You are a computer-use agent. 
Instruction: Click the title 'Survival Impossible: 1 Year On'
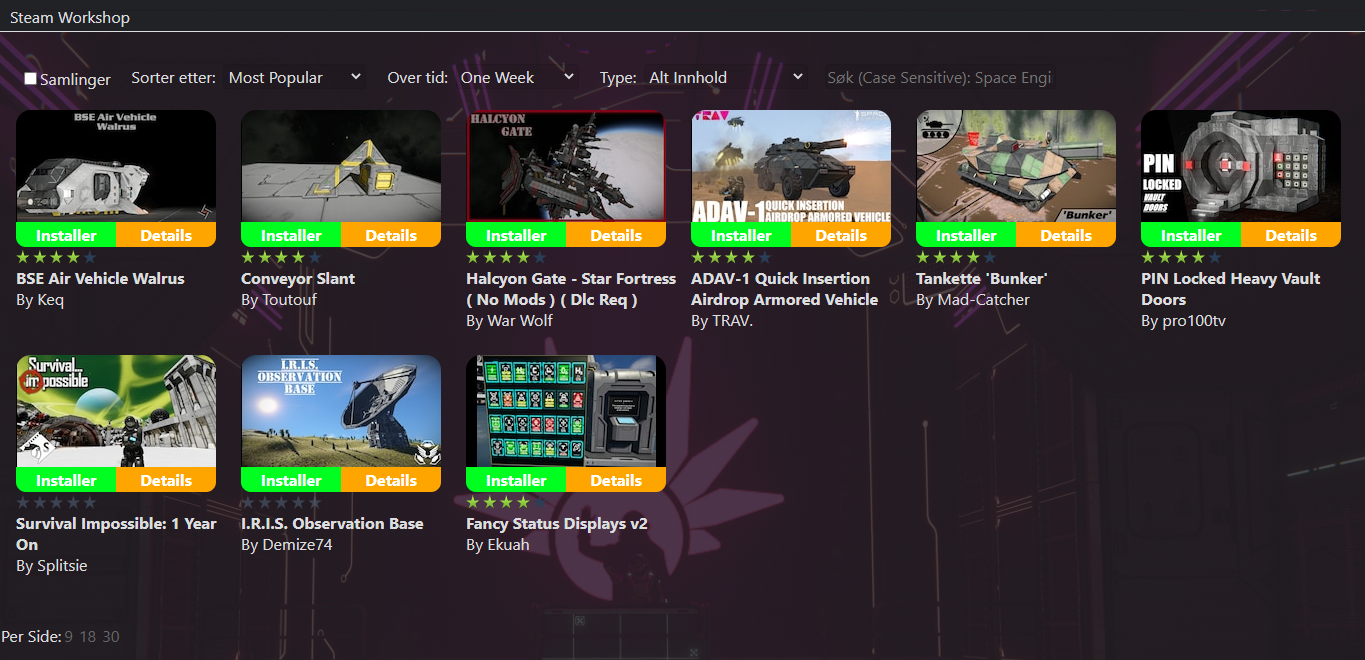click(116, 534)
